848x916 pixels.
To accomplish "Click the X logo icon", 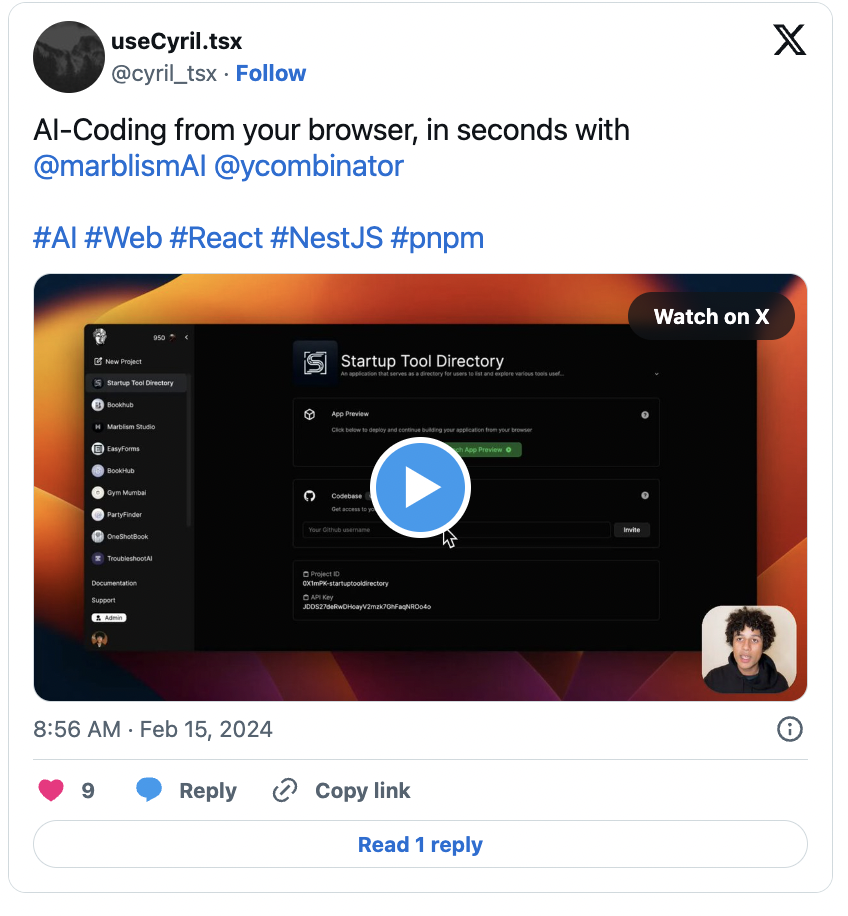I will pos(790,40).
